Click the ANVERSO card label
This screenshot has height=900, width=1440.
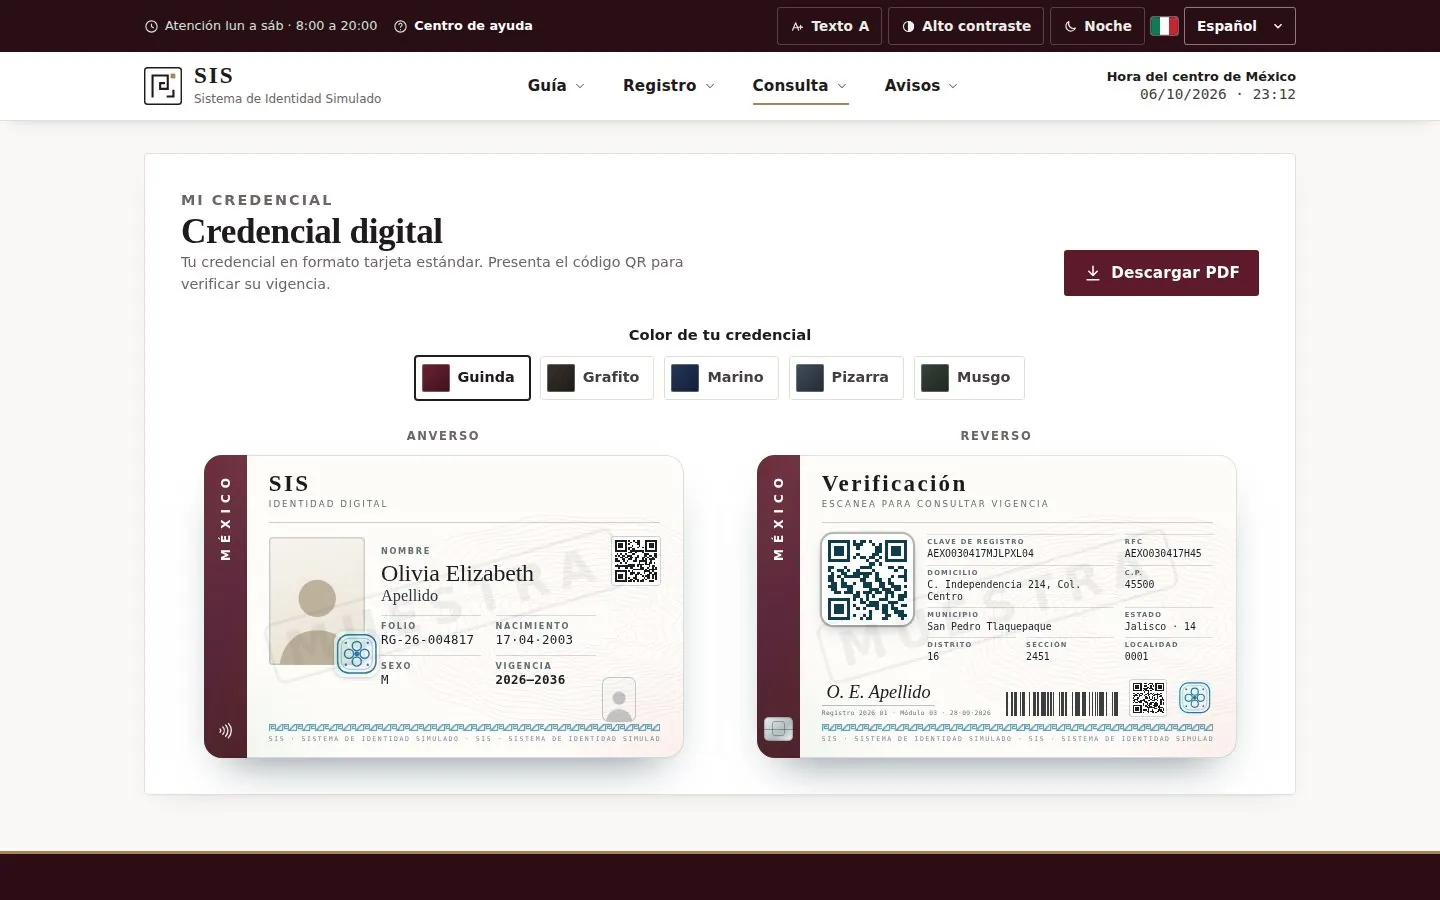click(x=443, y=436)
